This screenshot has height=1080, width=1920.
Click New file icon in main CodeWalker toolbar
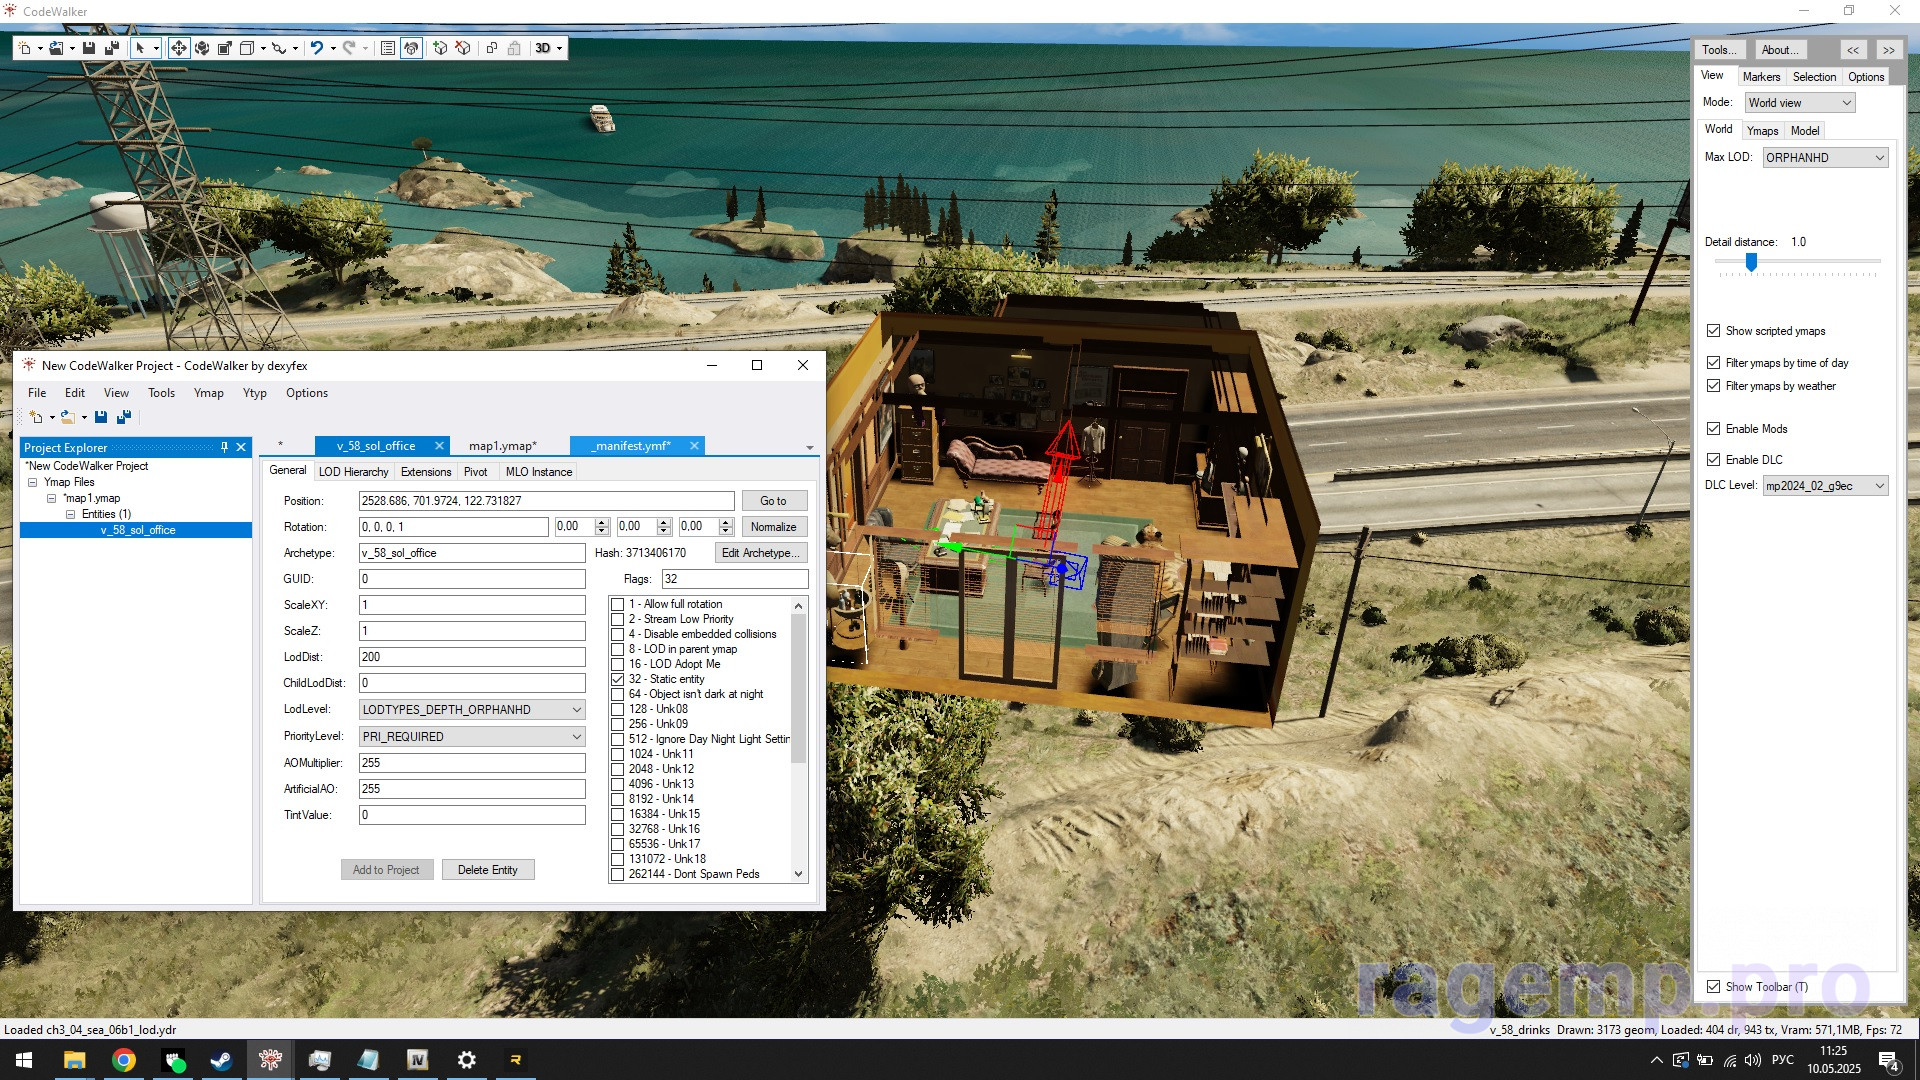pyautogui.click(x=25, y=48)
